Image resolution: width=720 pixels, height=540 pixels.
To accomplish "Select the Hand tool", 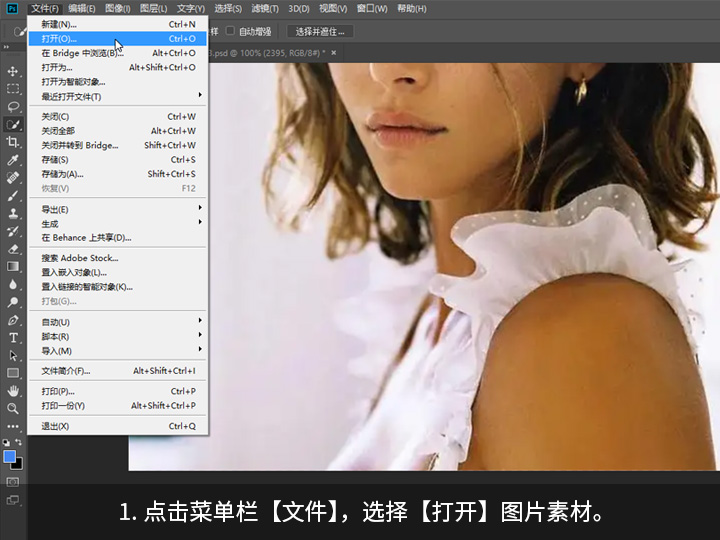I will pyautogui.click(x=13, y=391).
